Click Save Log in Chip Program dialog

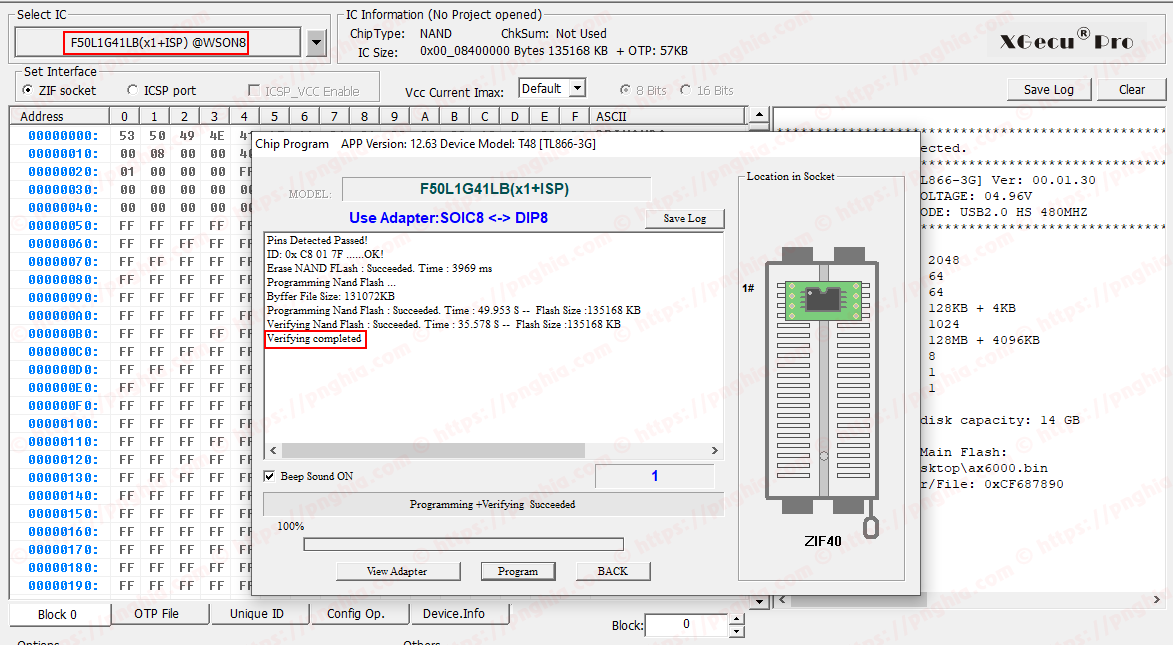click(x=684, y=218)
